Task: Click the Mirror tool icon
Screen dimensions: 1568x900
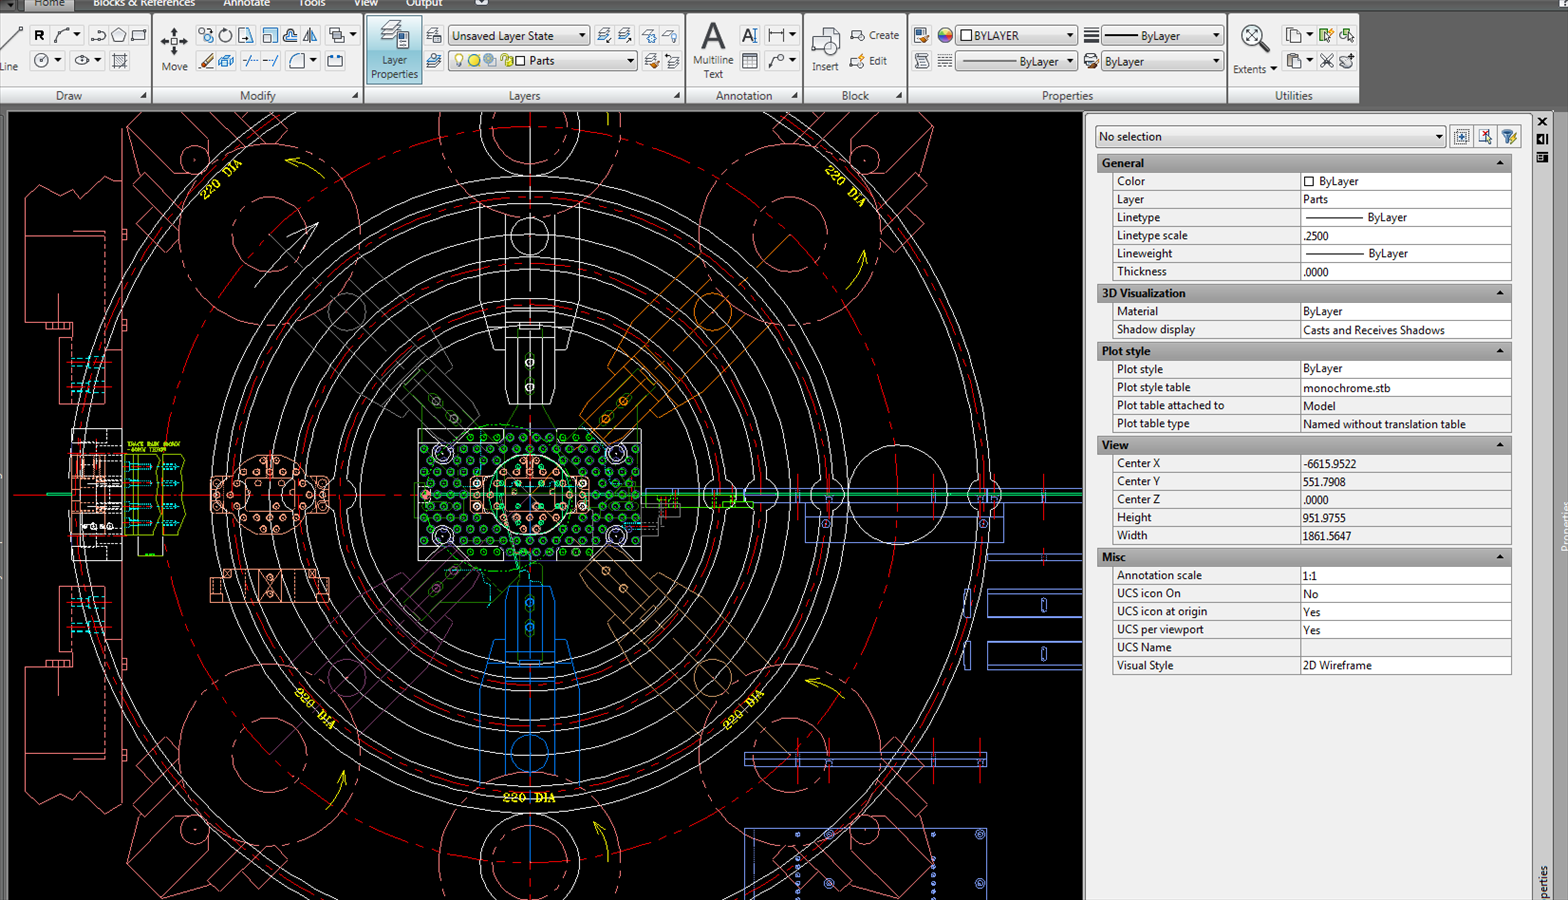Action: 310,35
